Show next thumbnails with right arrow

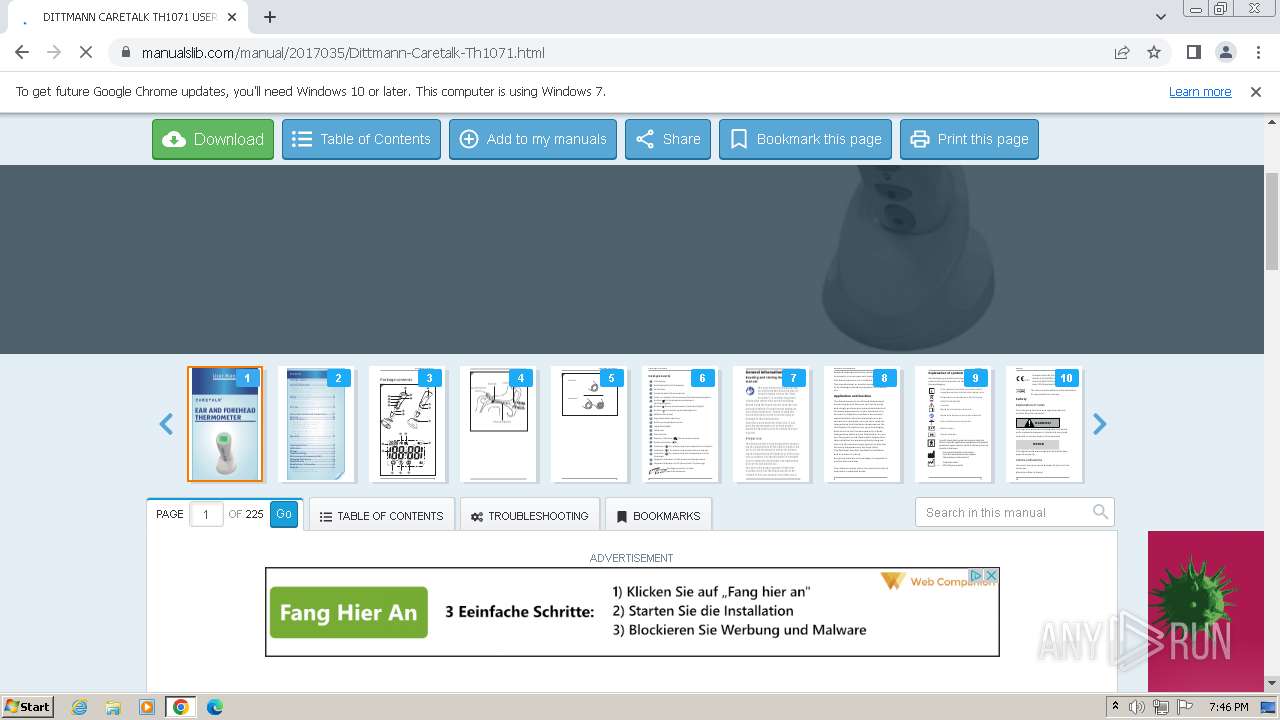[1099, 424]
